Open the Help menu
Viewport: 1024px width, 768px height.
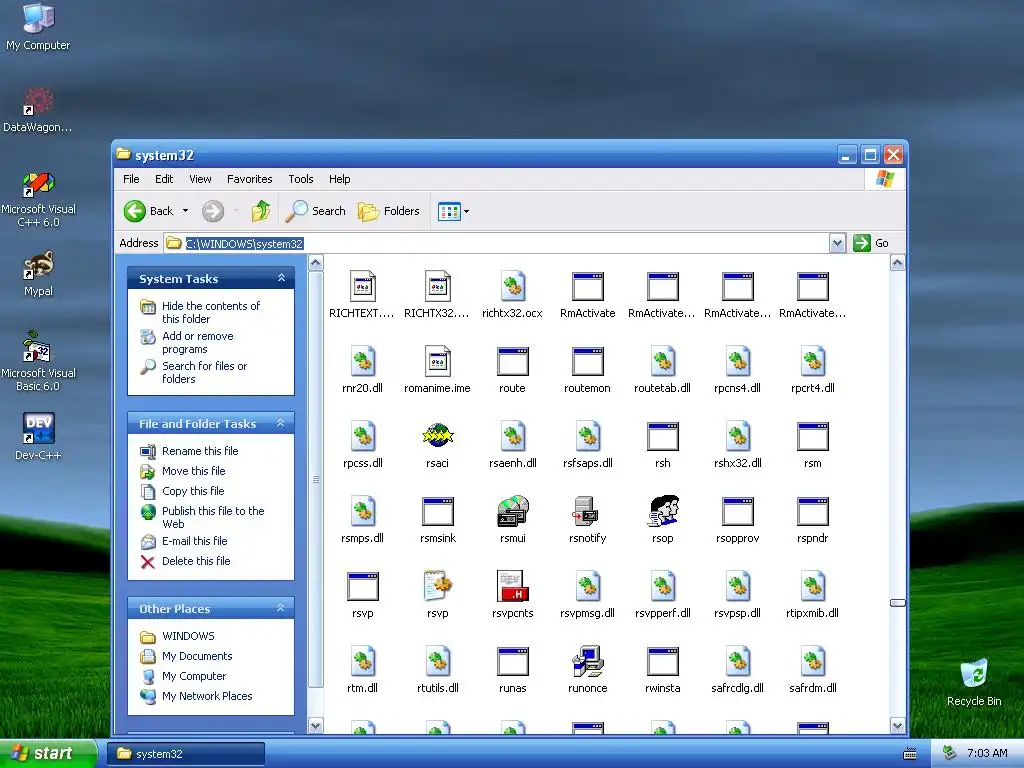pos(340,179)
